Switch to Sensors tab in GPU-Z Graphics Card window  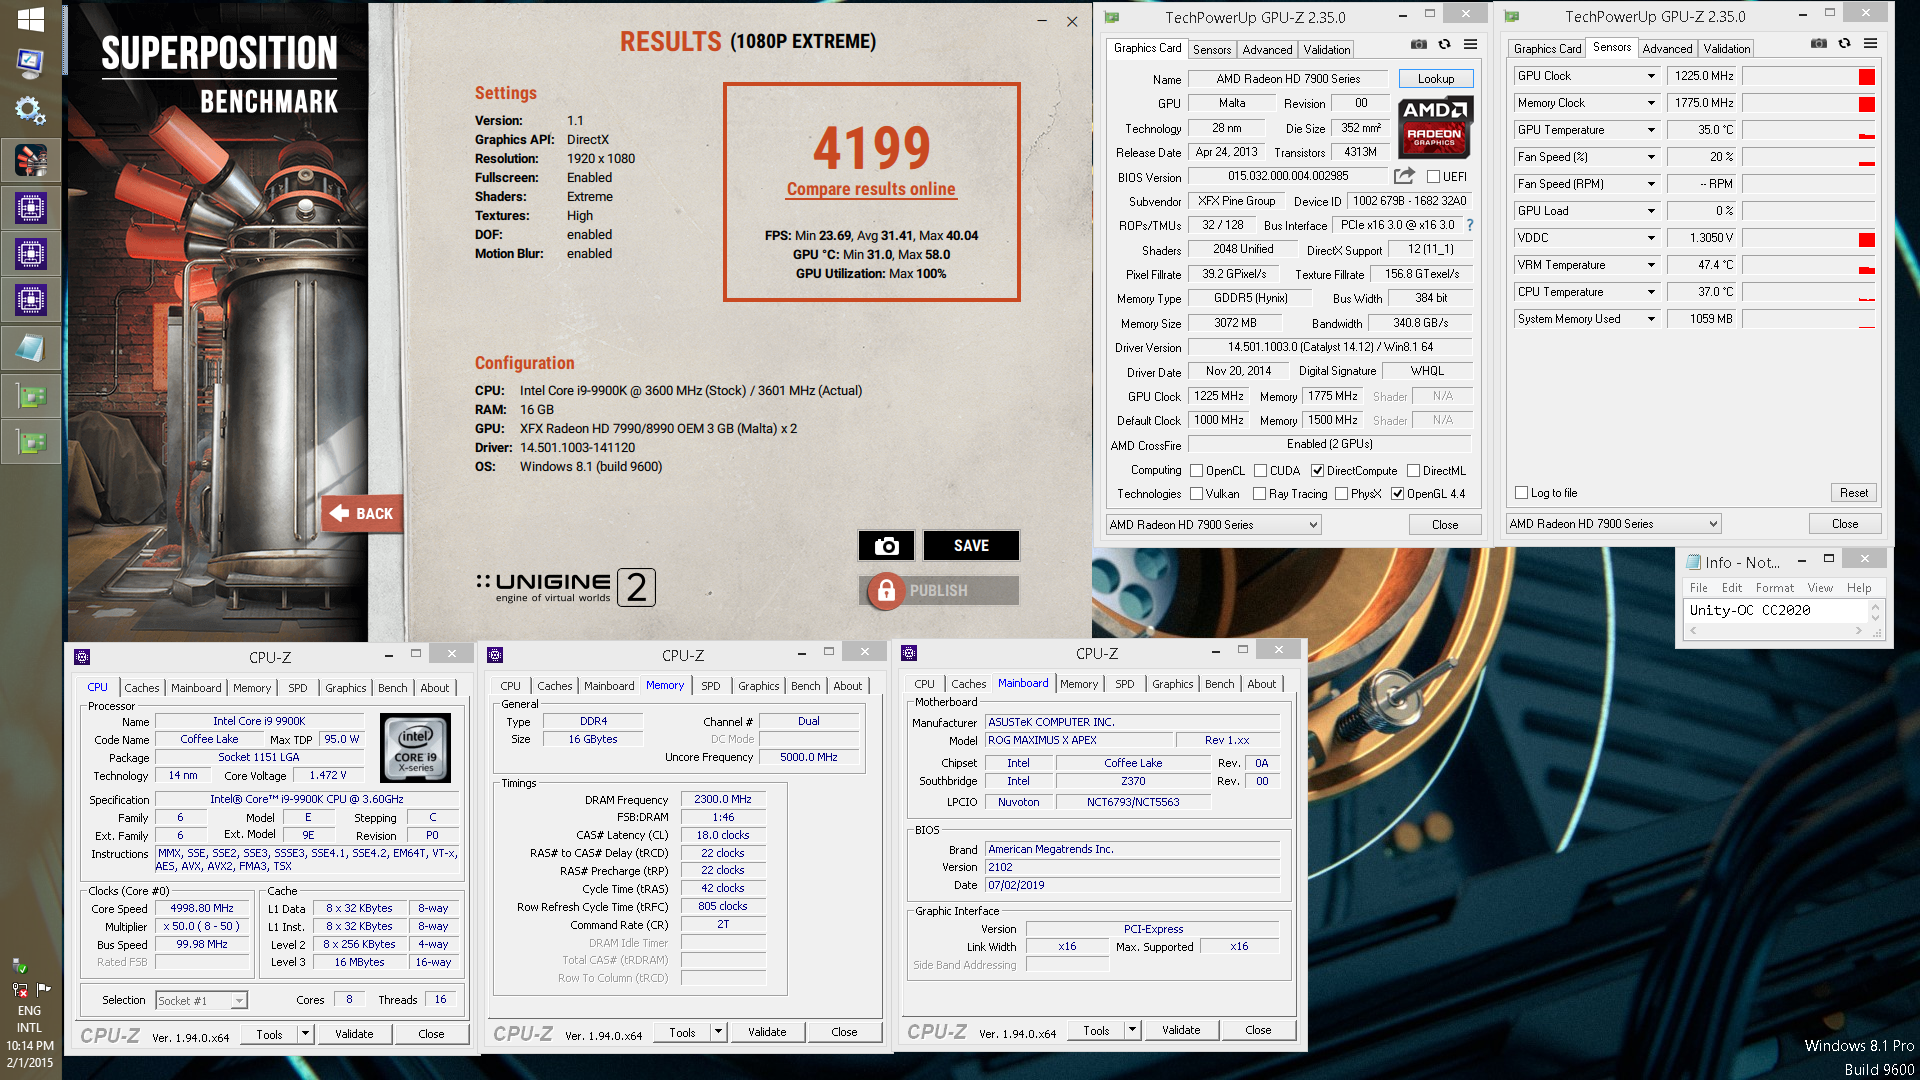[1211, 49]
